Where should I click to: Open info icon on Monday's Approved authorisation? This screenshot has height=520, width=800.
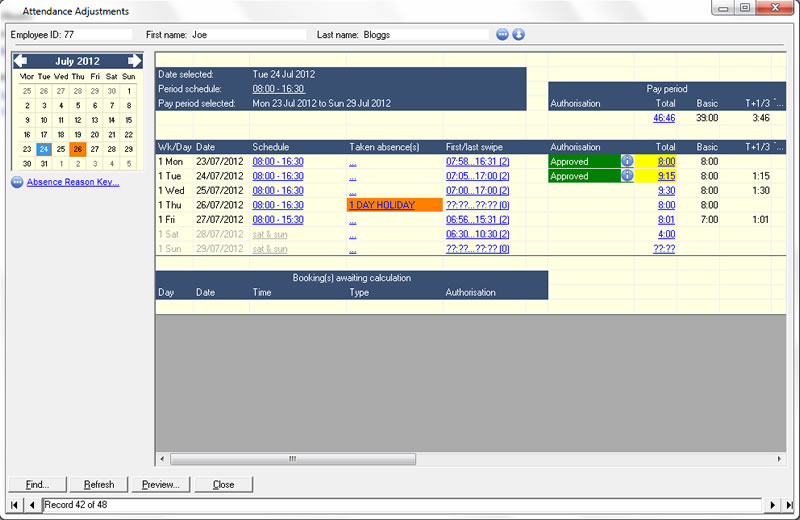[x=627, y=161]
